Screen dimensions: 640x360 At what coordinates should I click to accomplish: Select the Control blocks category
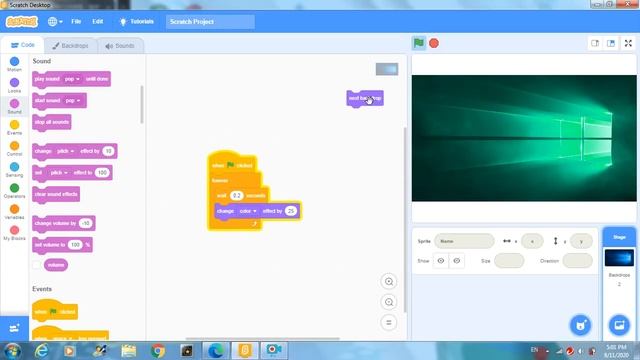14,149
